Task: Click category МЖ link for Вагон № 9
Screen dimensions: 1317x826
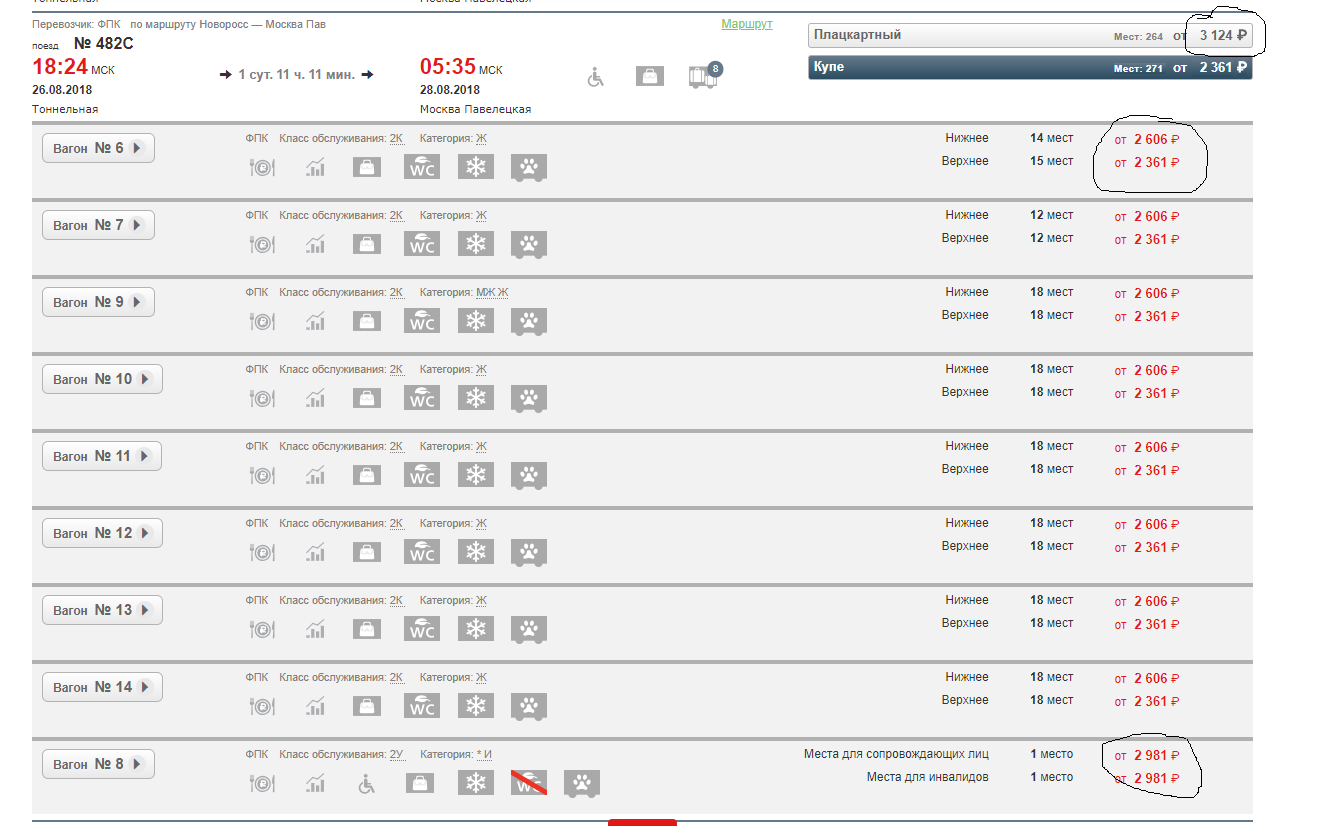Action: (484, 293)
